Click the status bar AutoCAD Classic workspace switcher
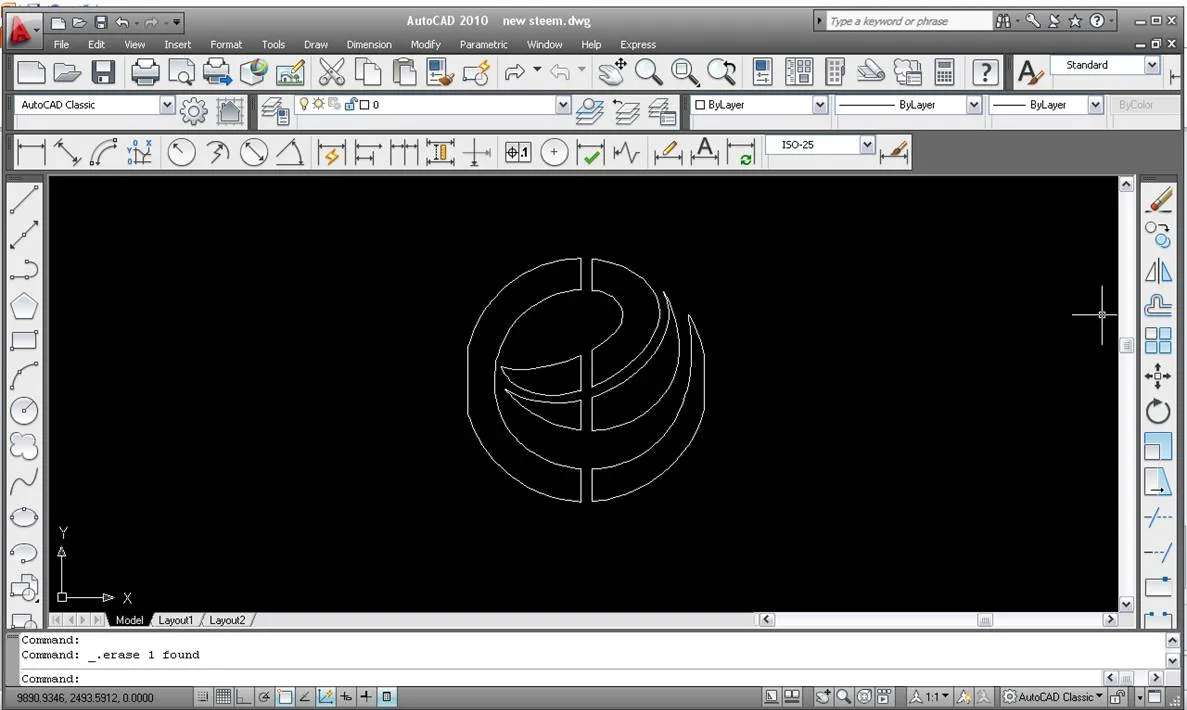 pos(1052,696)
